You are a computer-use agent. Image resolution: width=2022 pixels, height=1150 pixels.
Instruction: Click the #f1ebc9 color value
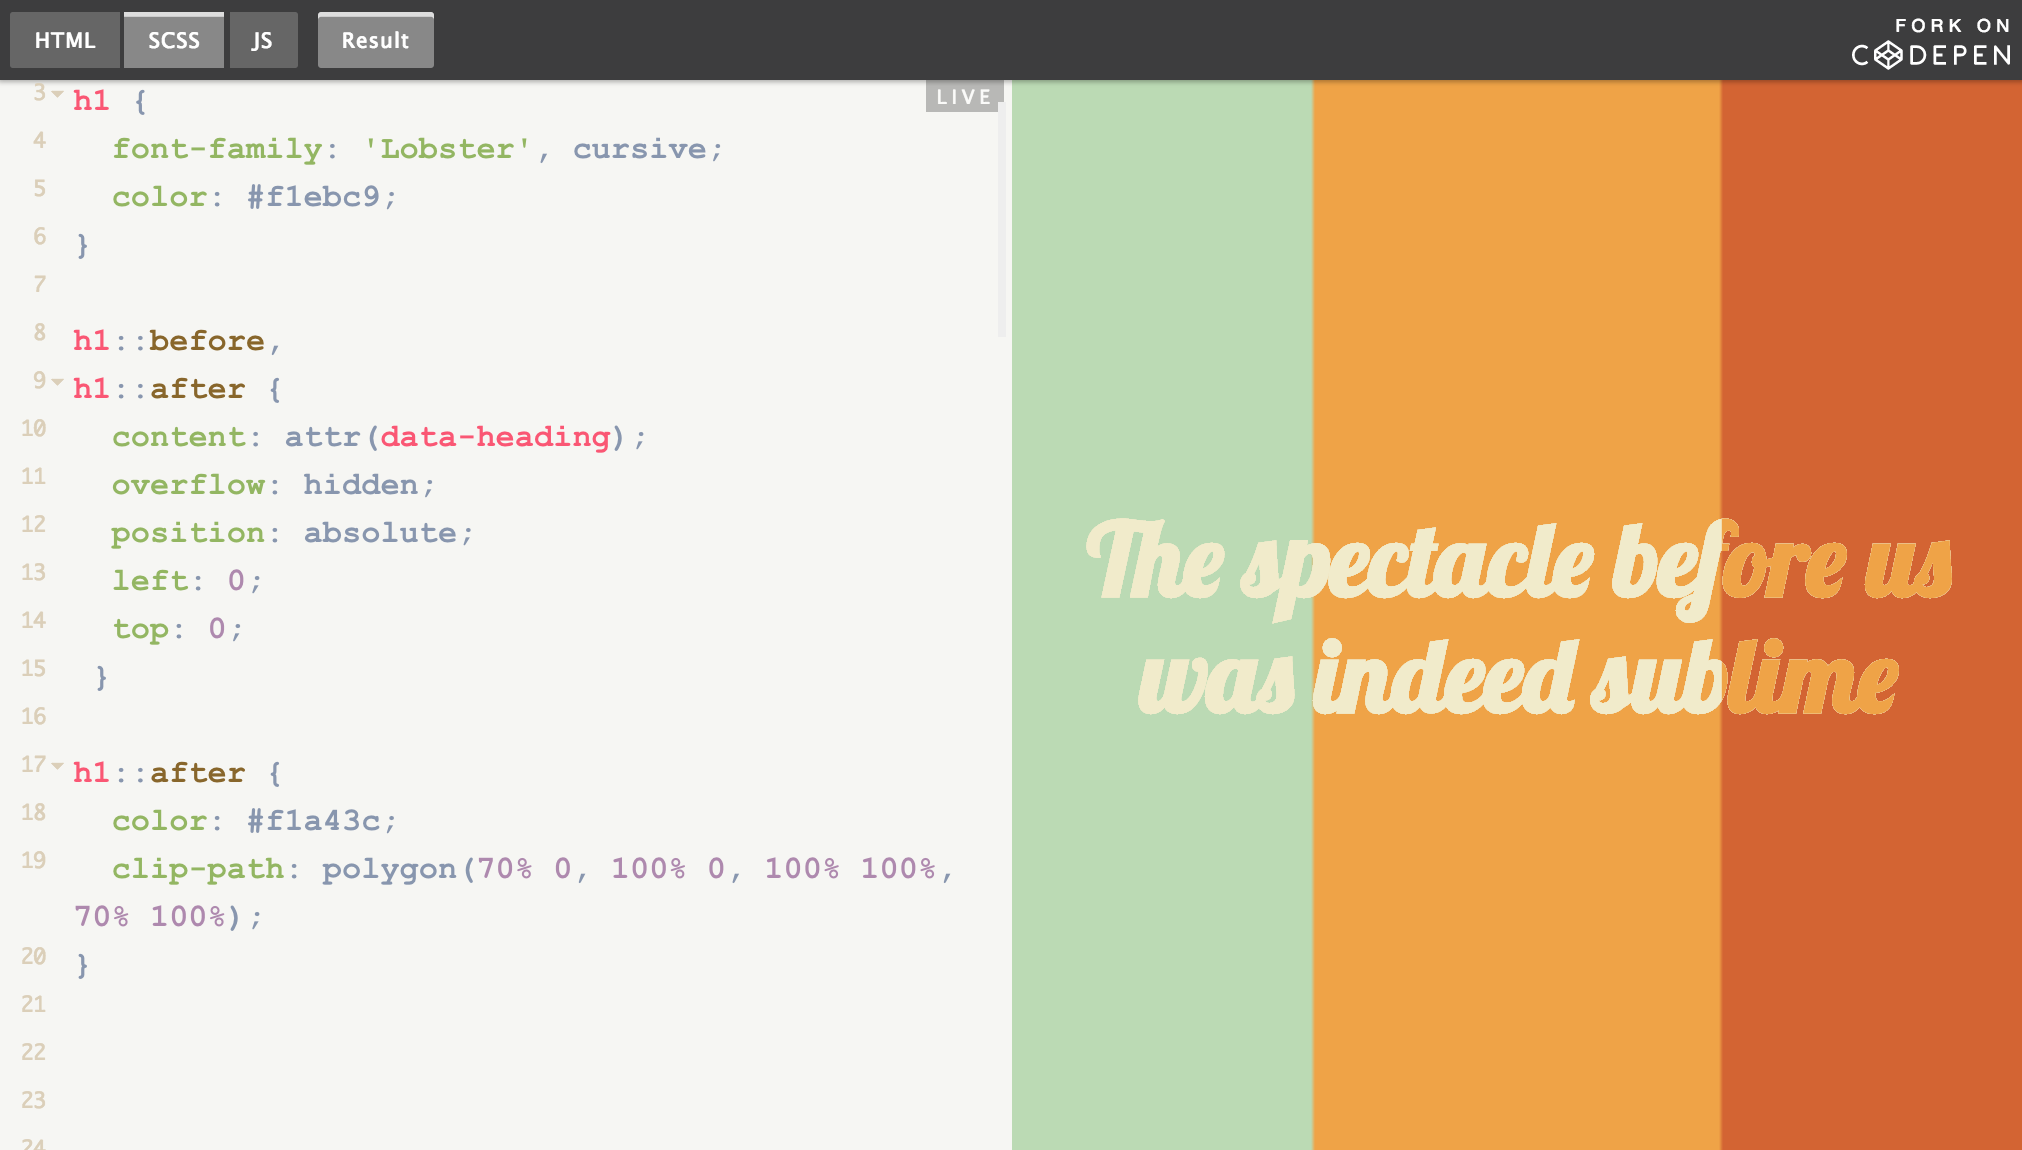click(x=313, y=197)
